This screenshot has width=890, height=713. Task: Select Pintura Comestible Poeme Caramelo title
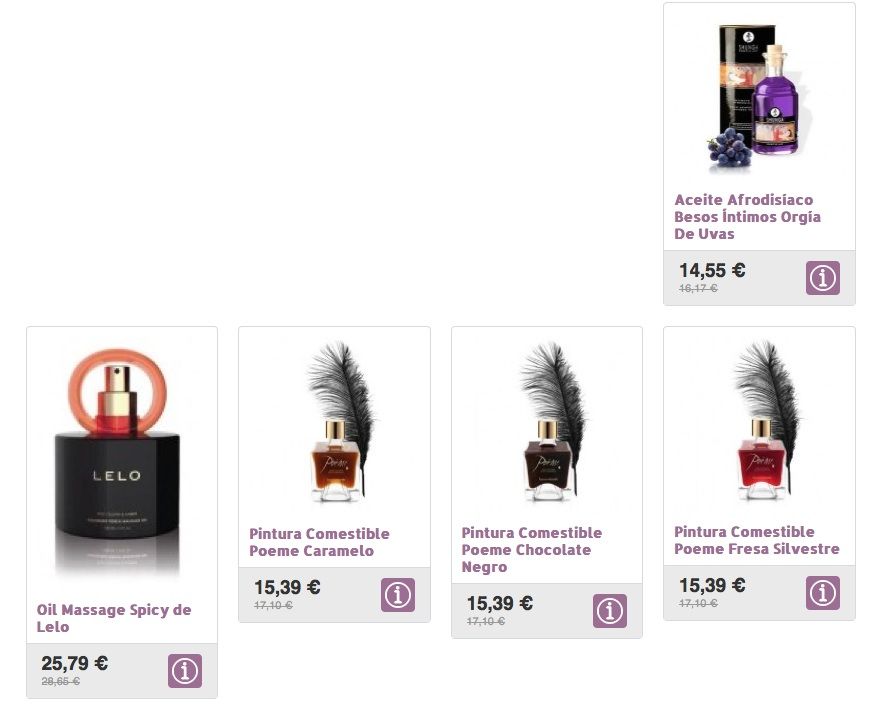[x=319, y=542]
